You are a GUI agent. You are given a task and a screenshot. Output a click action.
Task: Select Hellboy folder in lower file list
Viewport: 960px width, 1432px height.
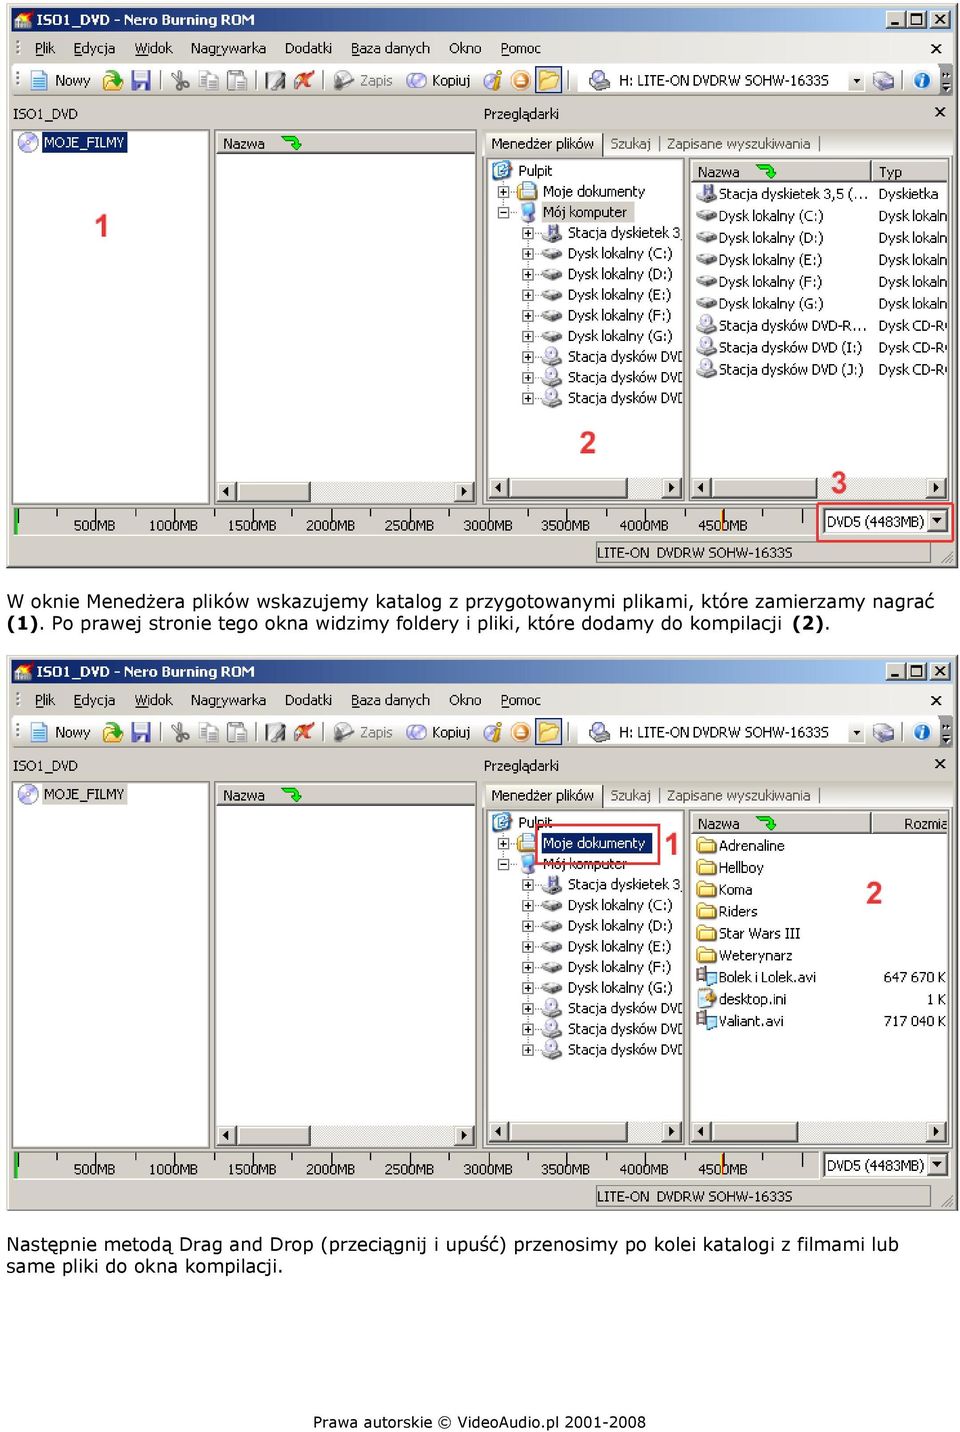tap(740, 868)
